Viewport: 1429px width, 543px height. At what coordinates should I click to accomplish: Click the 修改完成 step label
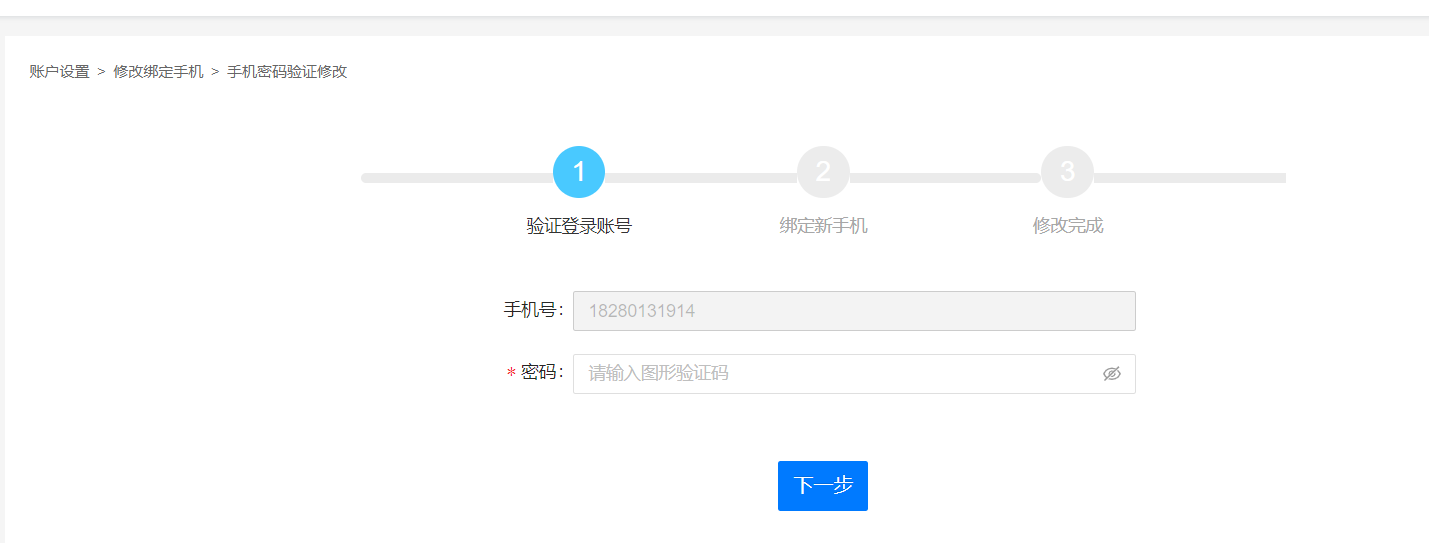tap(1067, 226)
